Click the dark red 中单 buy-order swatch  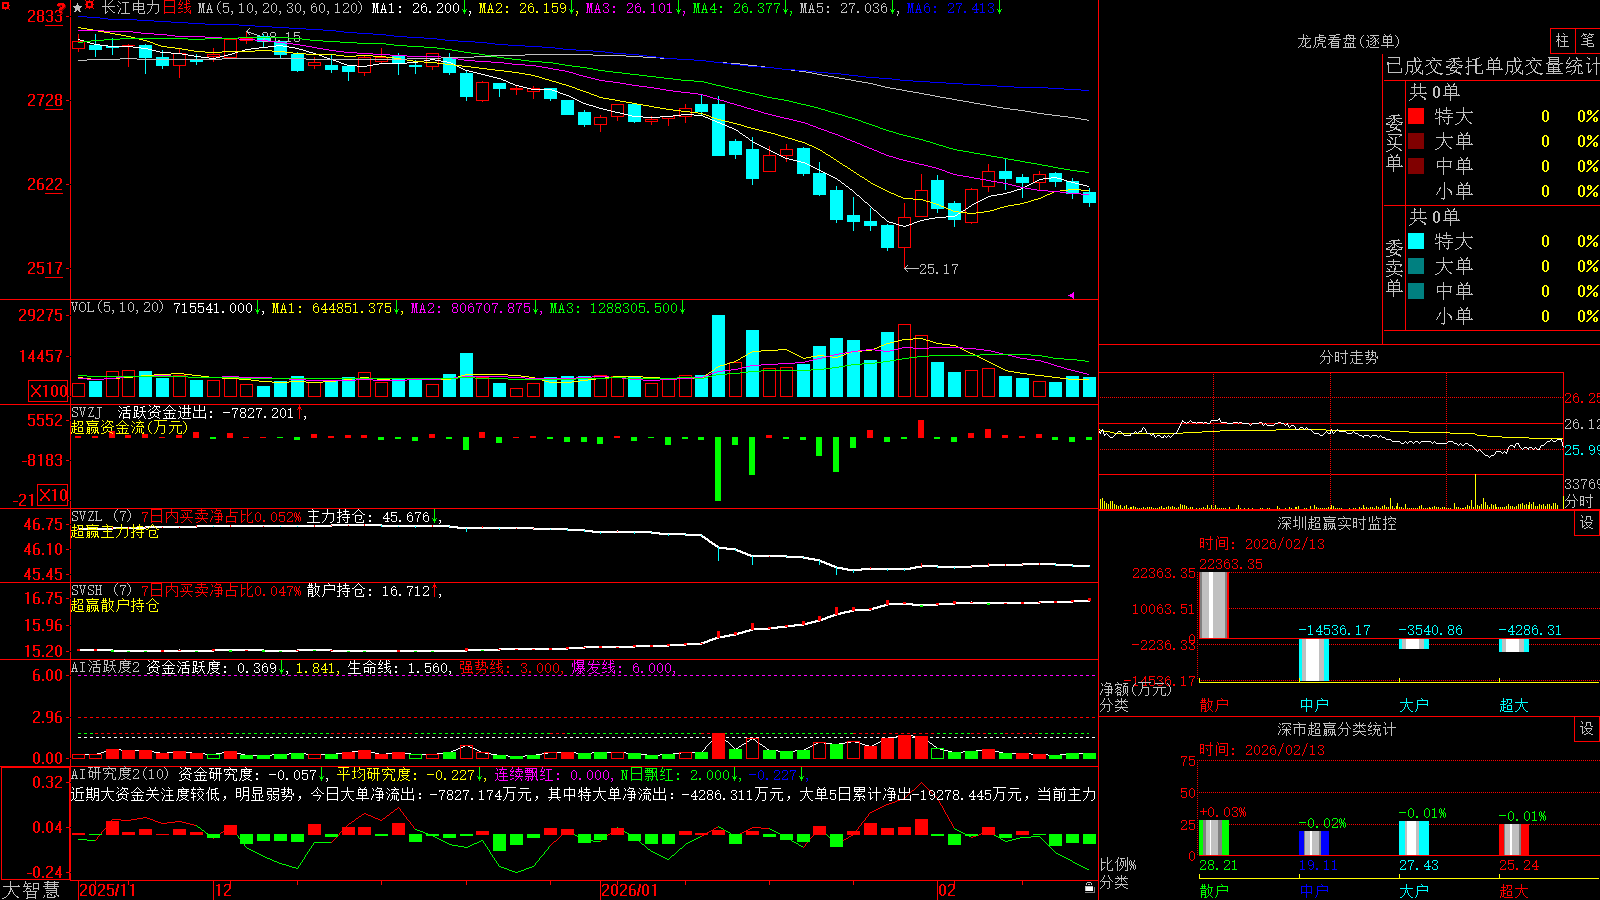point(1416,165)
